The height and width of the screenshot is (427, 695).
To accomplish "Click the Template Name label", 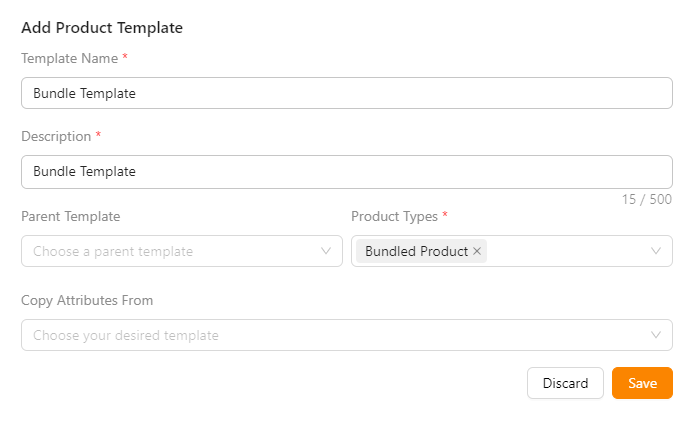I will 69,58.
